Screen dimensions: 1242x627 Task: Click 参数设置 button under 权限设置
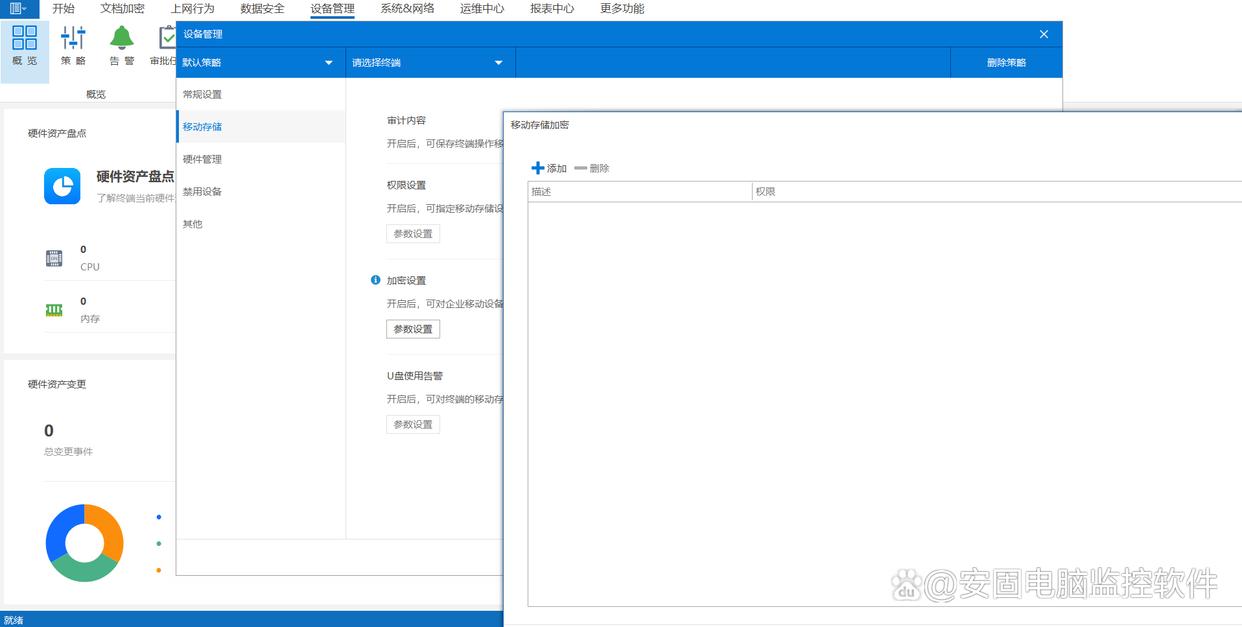413,233
